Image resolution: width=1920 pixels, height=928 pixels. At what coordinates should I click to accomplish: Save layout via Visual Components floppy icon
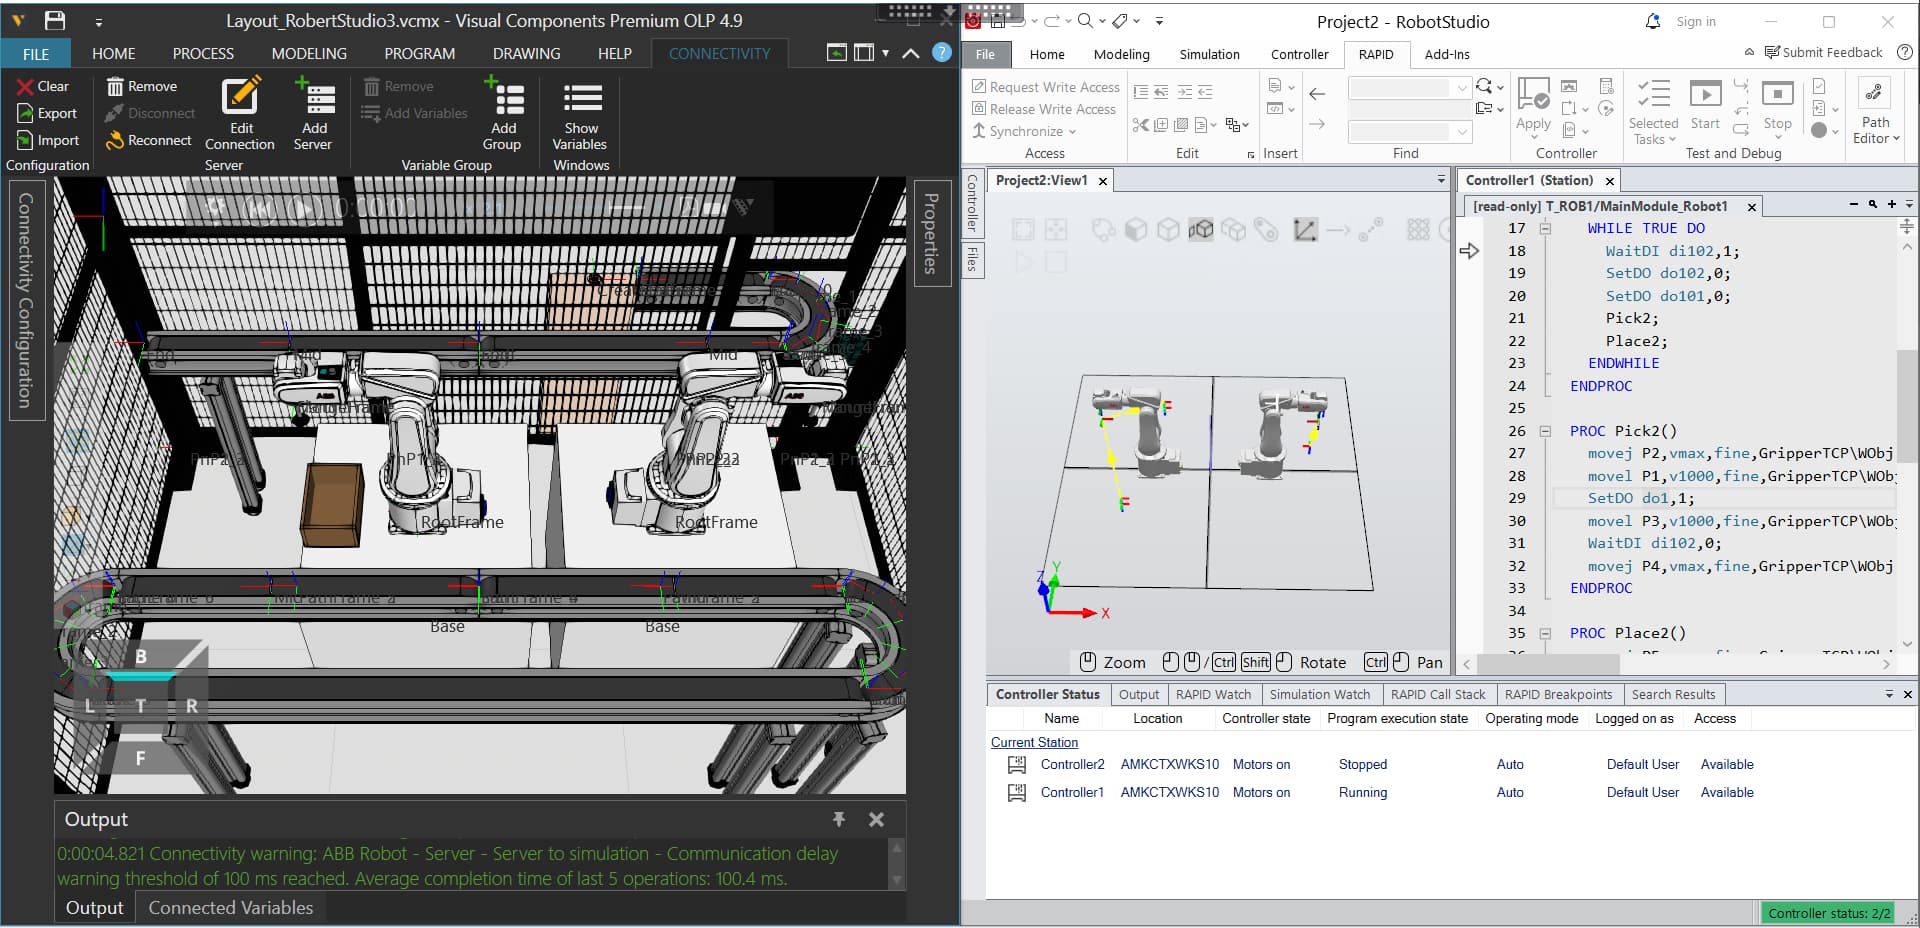point(55,20)
